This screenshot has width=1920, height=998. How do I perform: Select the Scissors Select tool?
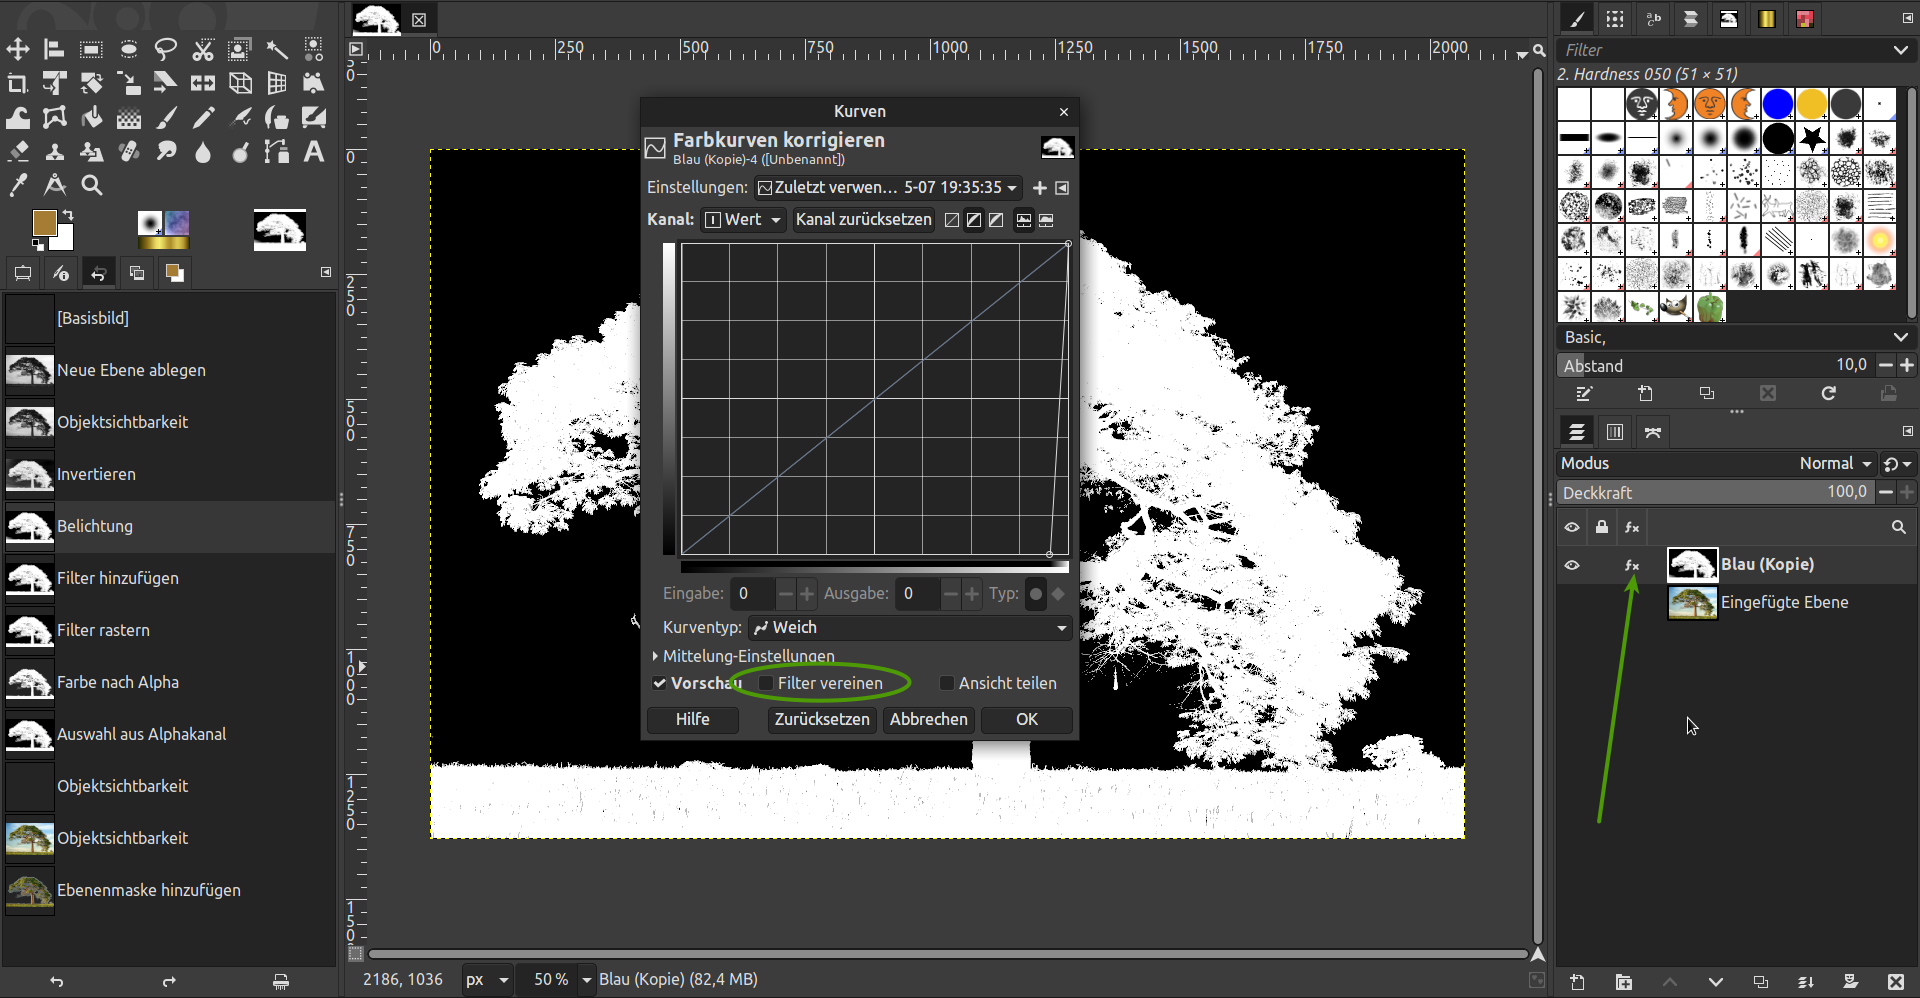[203, 49]
